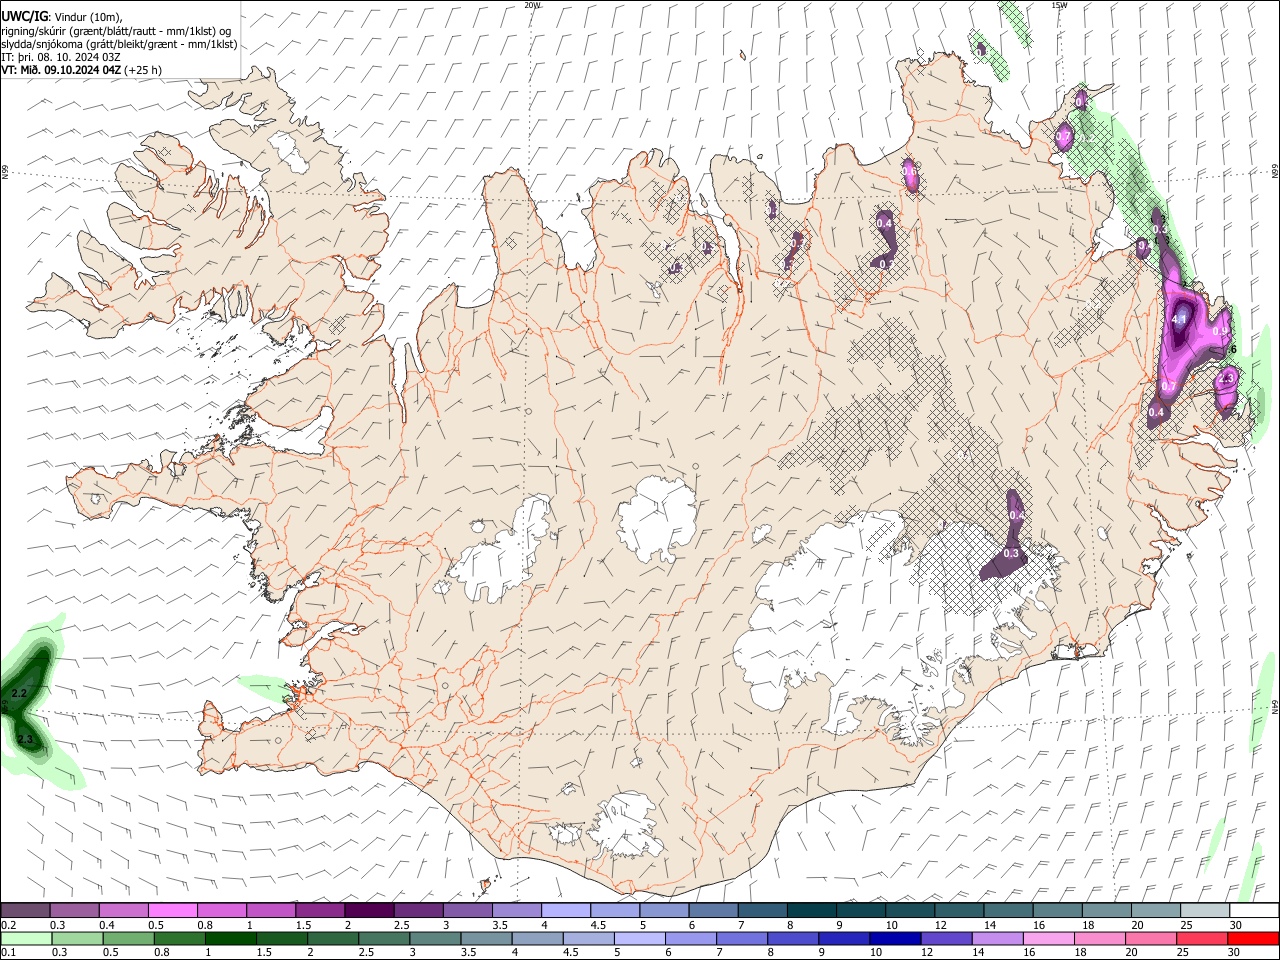Select the bright pink 0.5 swatch in upper legend
This screenshot has width=1280, height=960.
tap(172, 910)
